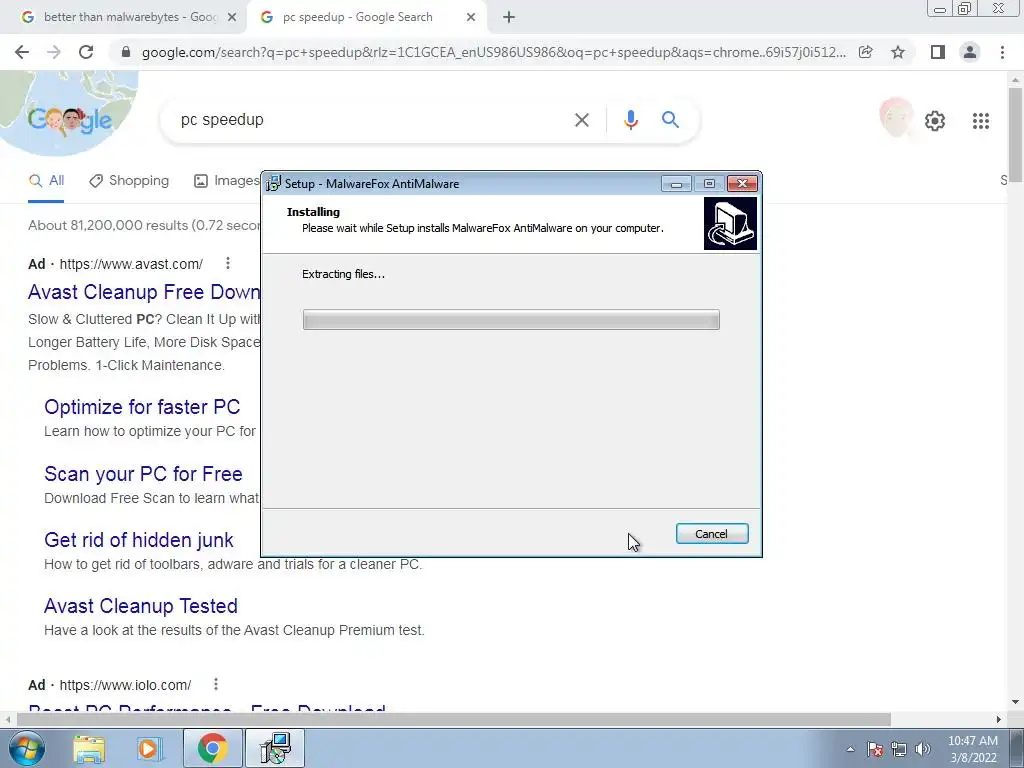Open network tray icon

click(899, 749)
